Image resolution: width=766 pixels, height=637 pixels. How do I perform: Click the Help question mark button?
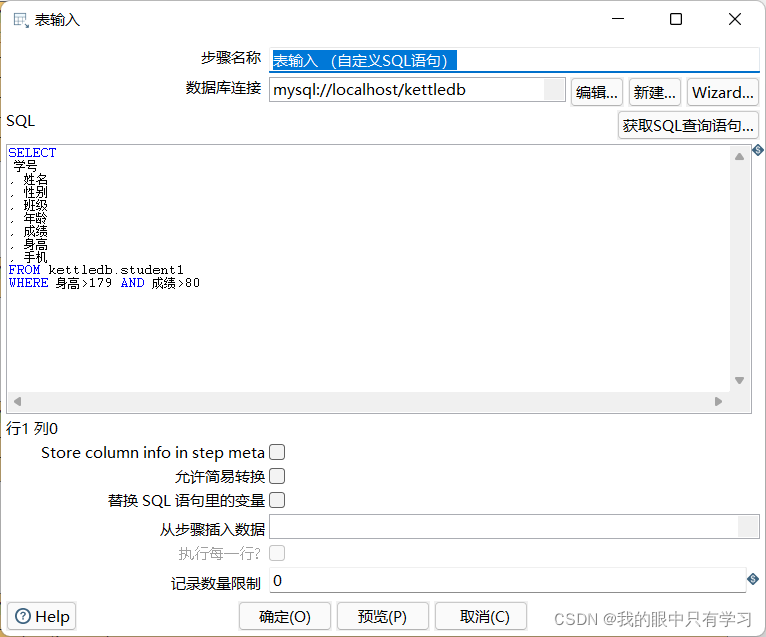tap(42, 616)
